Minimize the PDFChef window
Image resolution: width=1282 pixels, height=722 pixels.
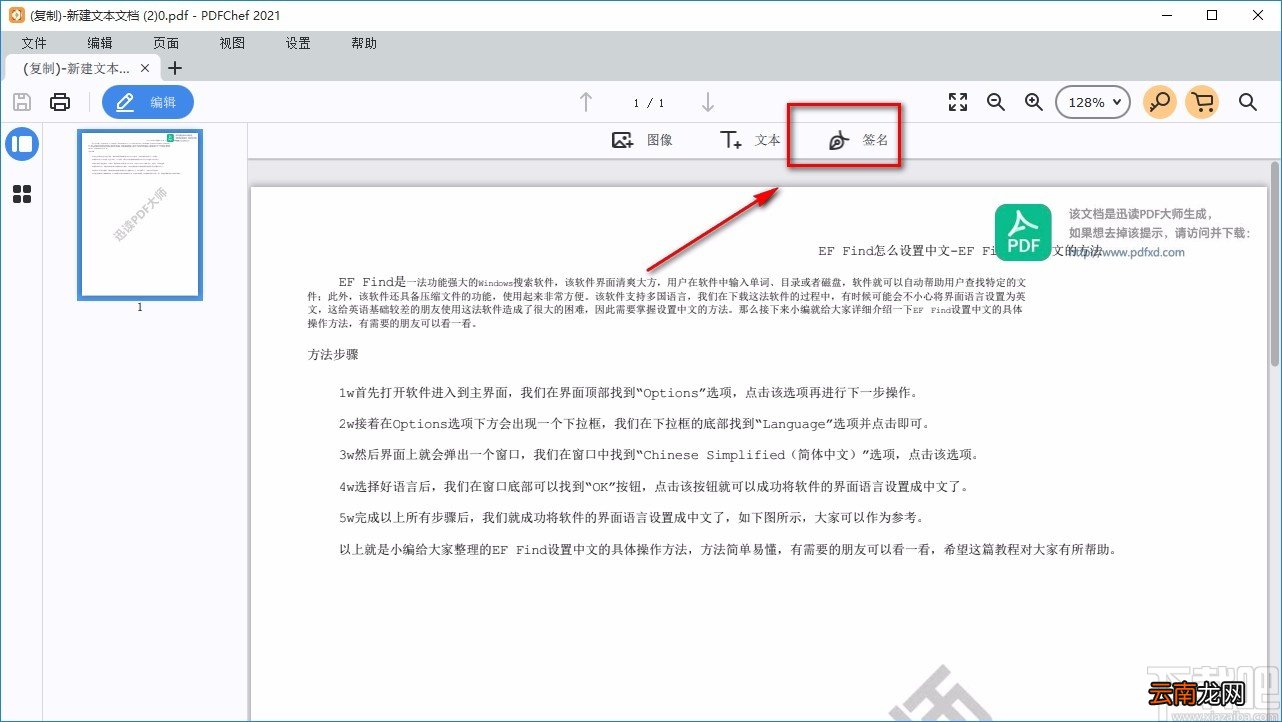click(1165, 15)
